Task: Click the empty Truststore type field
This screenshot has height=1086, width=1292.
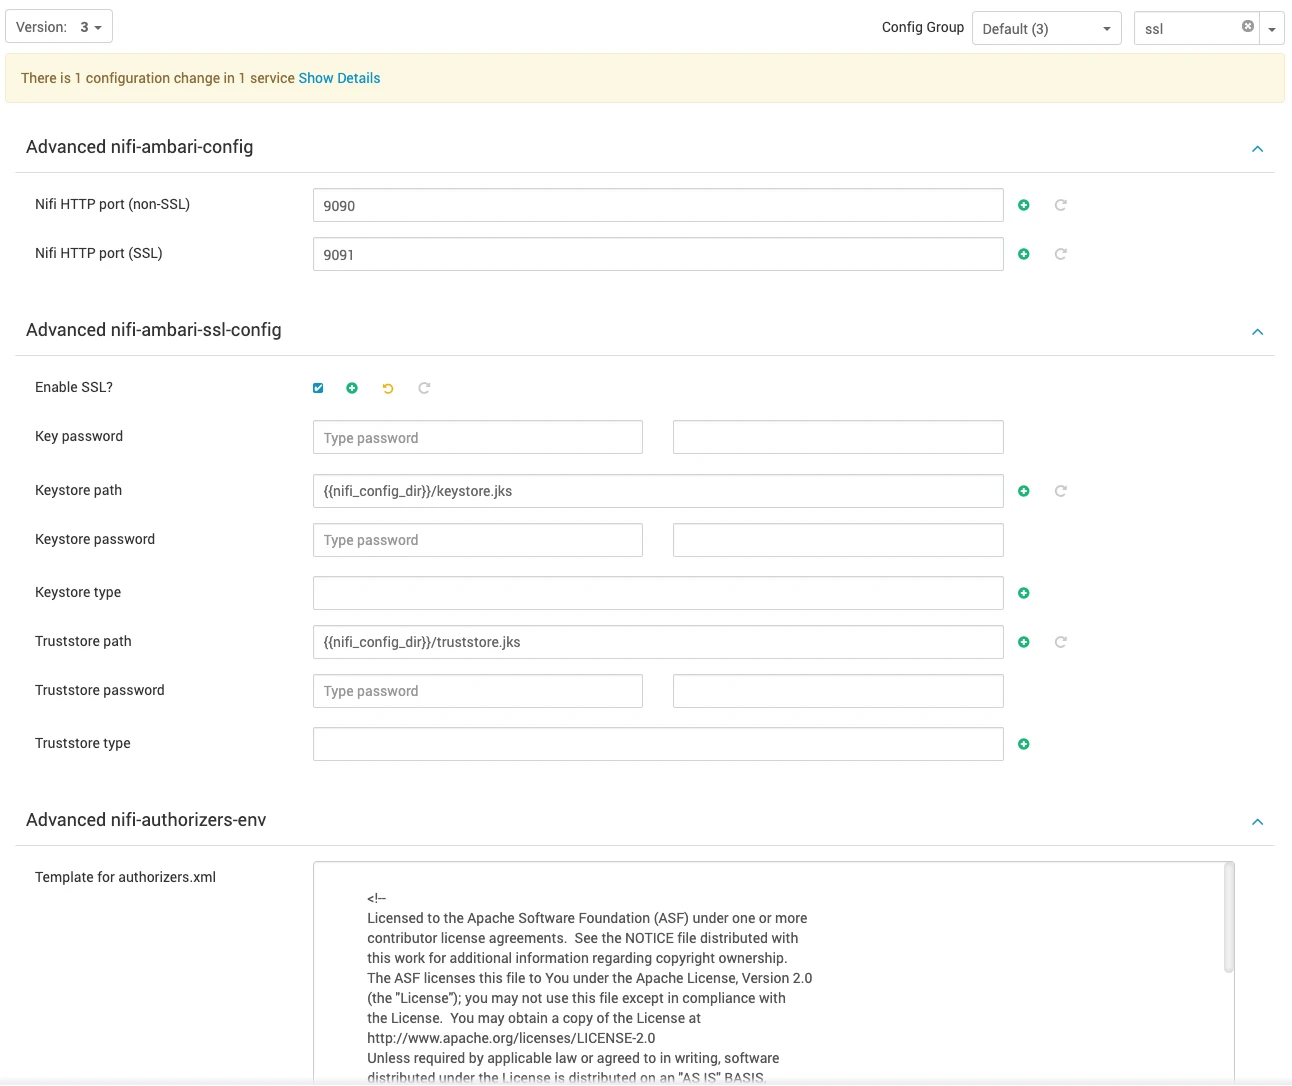Action: pyautogui.click(x=658, y=744)
